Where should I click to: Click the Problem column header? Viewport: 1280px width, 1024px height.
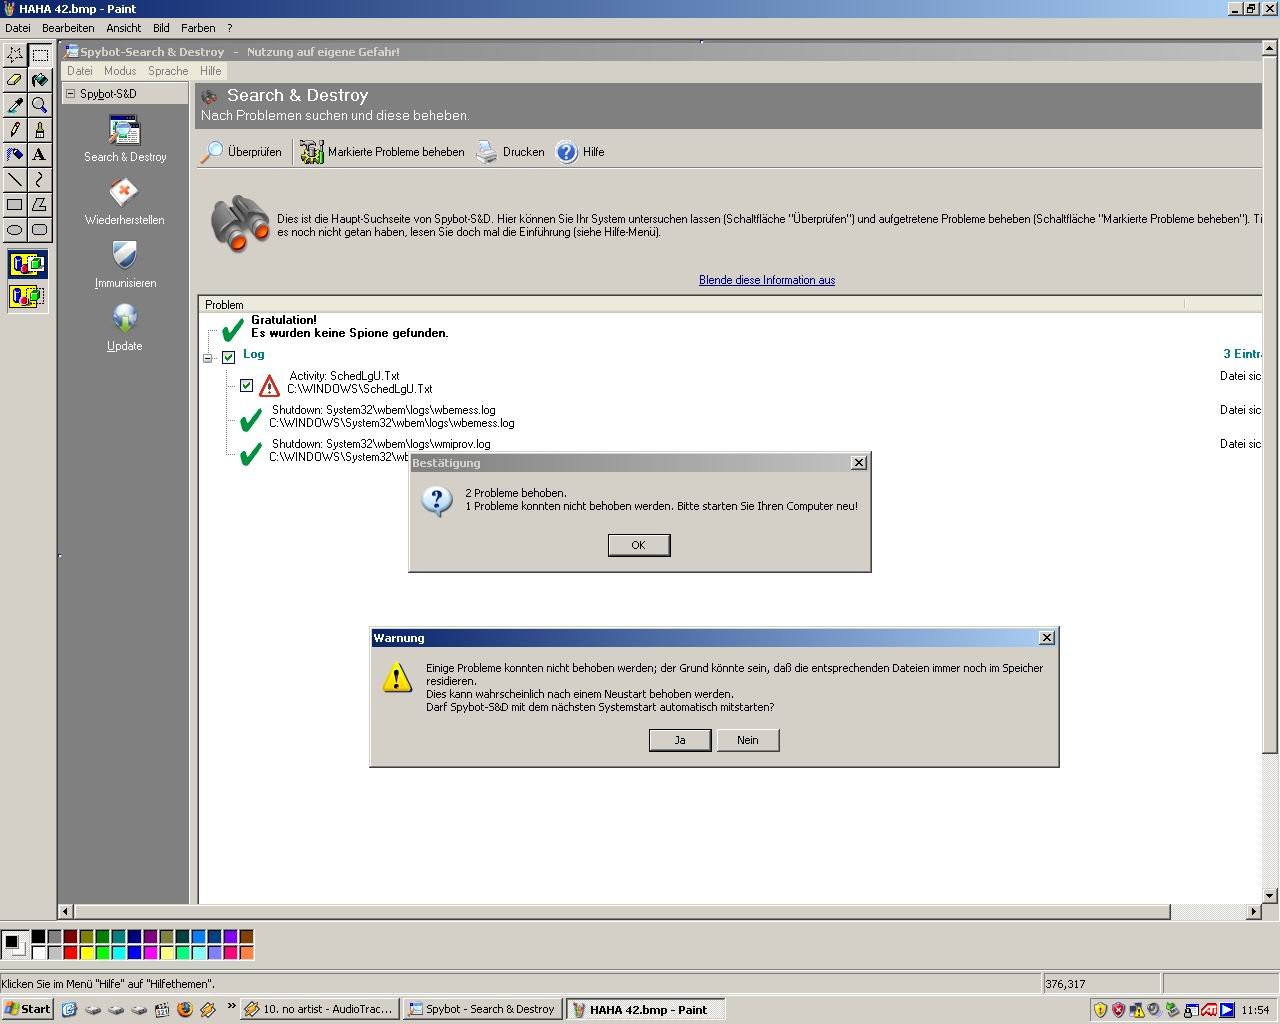[691, 304]
